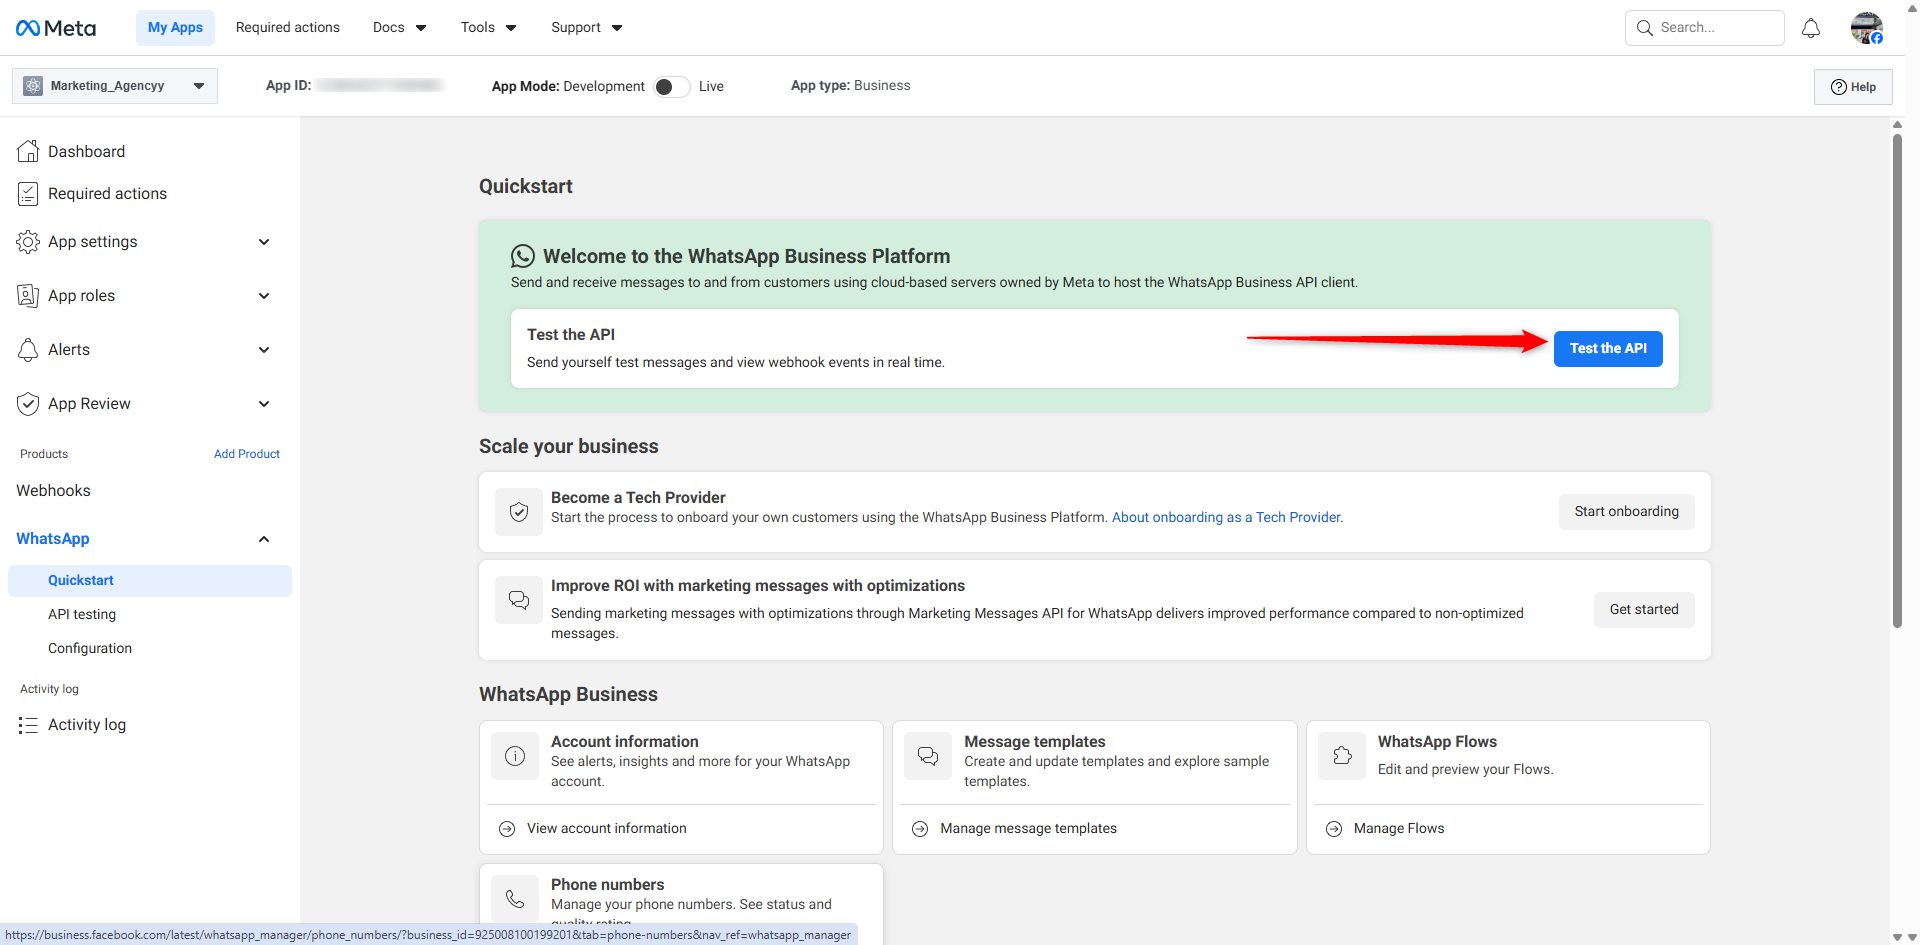Click the page vertical scrollbar
Viewport: 1920px width, 945px height.
point(1897,380)
